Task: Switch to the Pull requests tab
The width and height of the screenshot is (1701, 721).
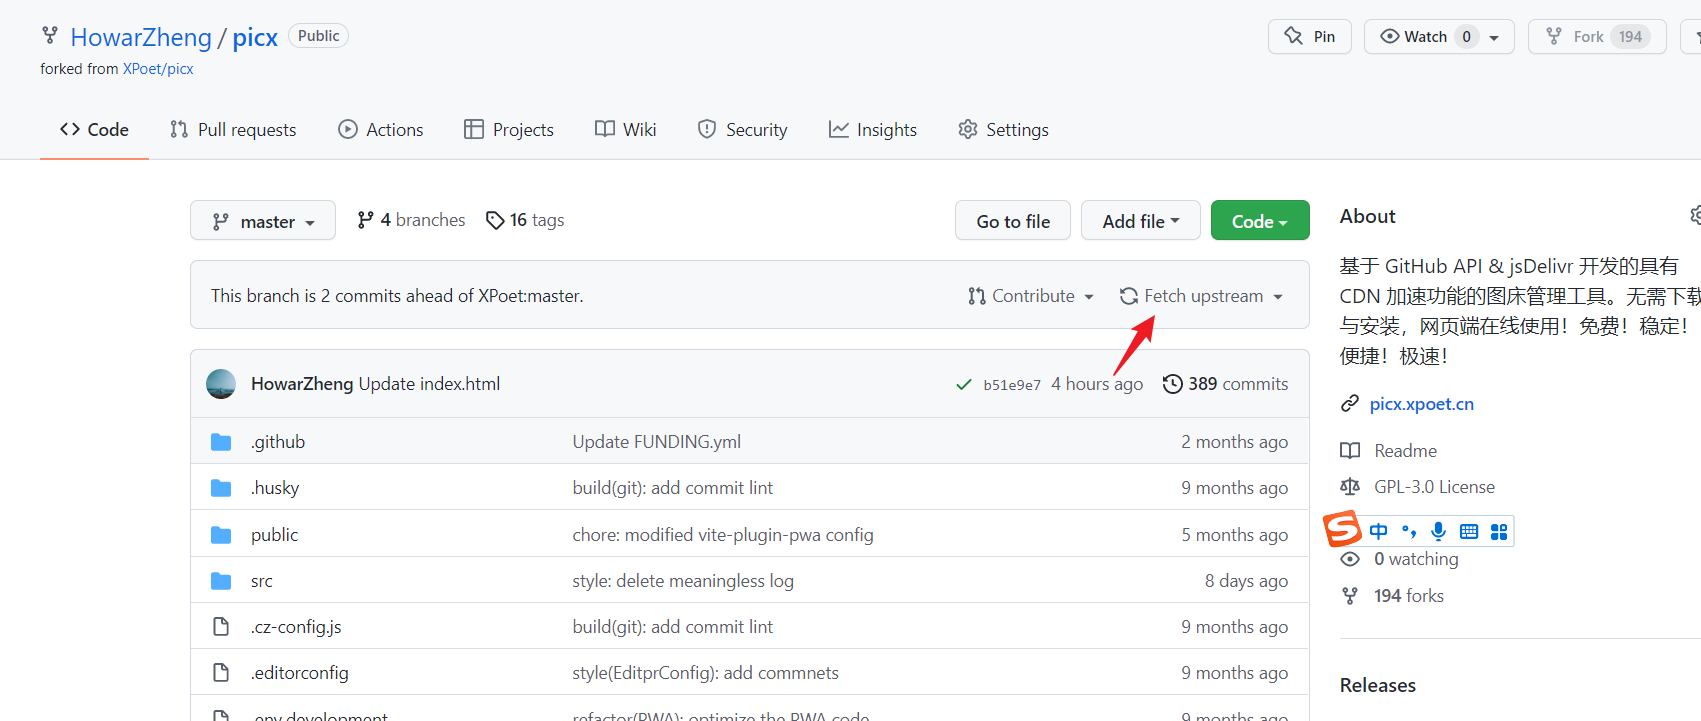Action: [x=233, y=130]
